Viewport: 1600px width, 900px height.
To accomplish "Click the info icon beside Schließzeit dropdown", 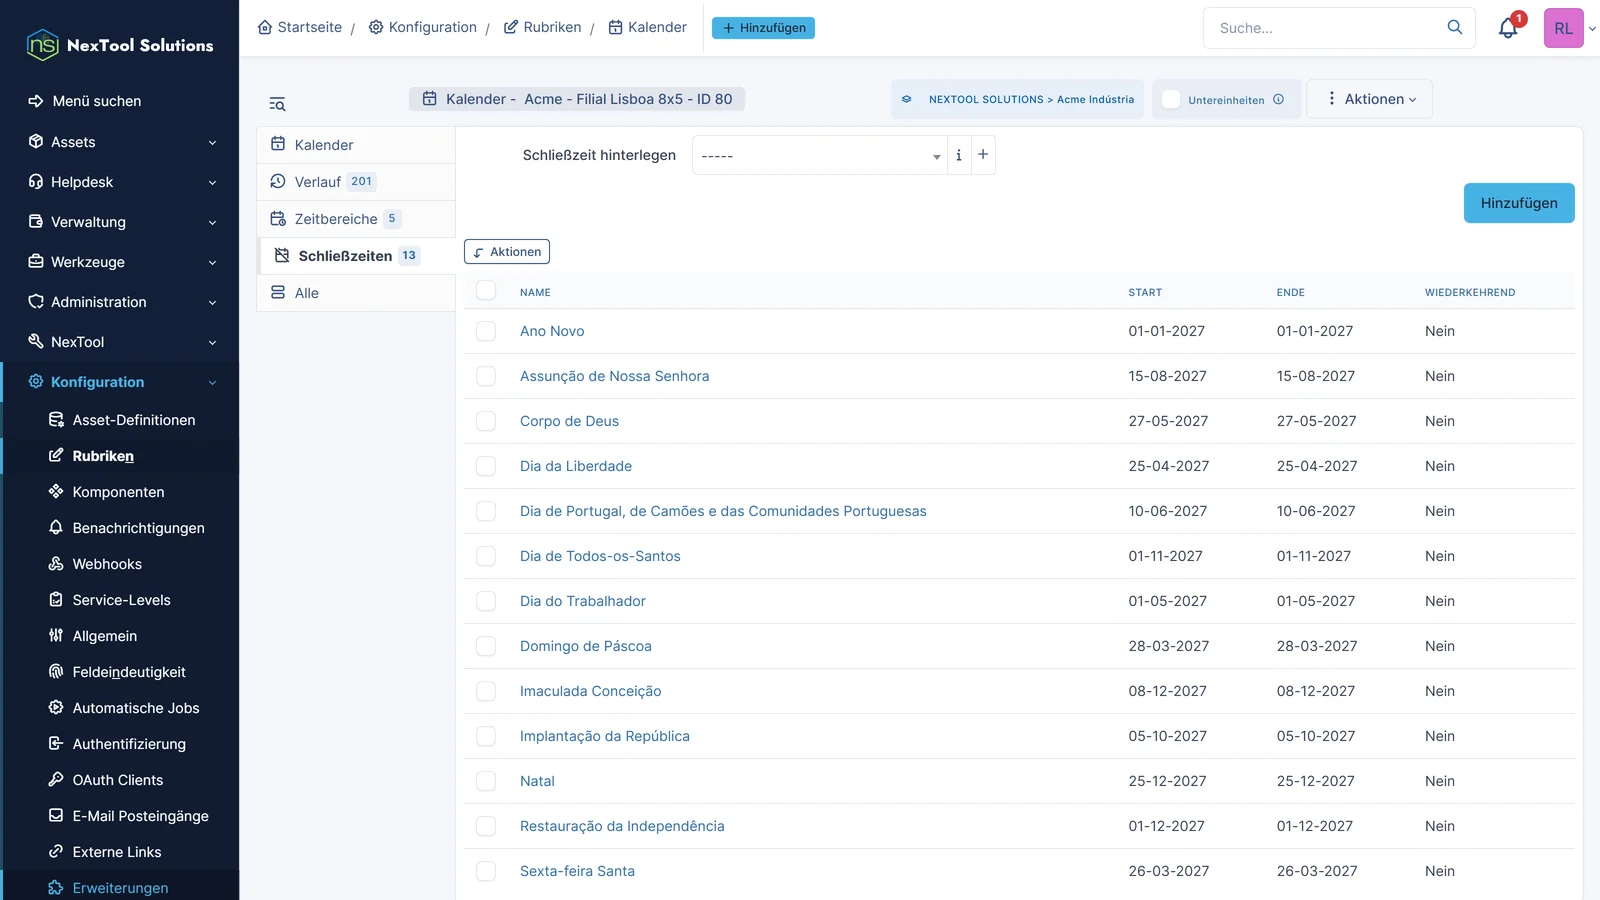I will click(958, 155).
